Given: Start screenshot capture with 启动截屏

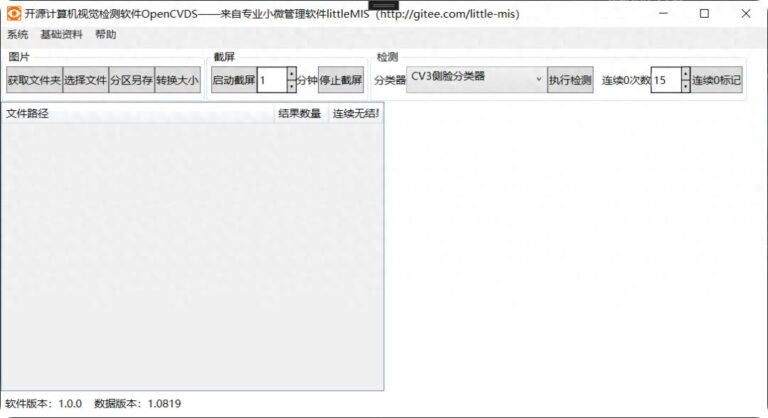Looking at the screenshot, I should coord(233,80).
